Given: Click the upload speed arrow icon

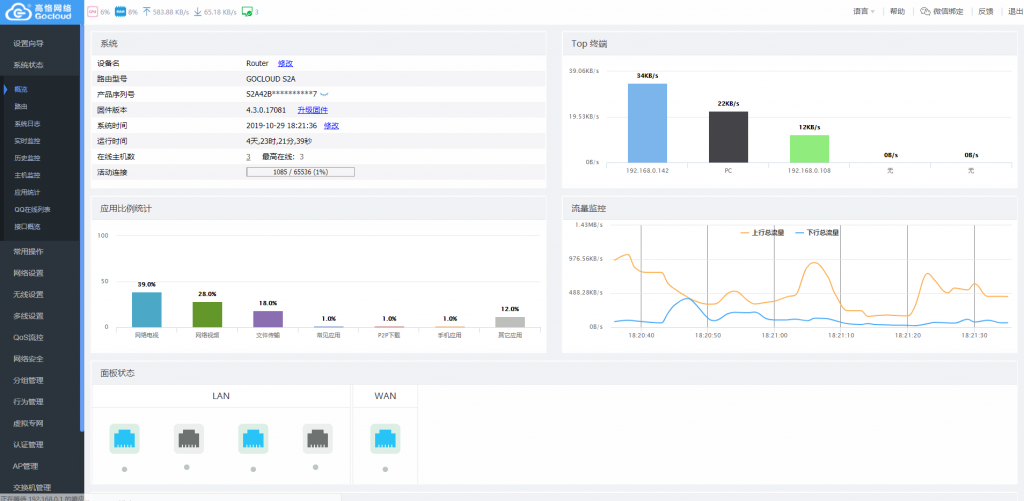Looking at the screenshot, I should coord(147,12).
